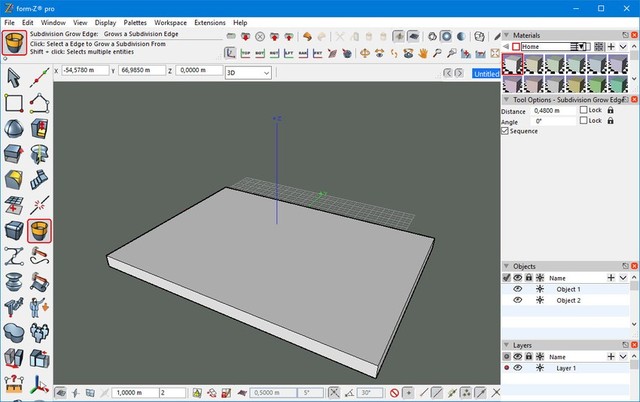
Task: Click the rectangle draw tool
Action: coord(15,103)
